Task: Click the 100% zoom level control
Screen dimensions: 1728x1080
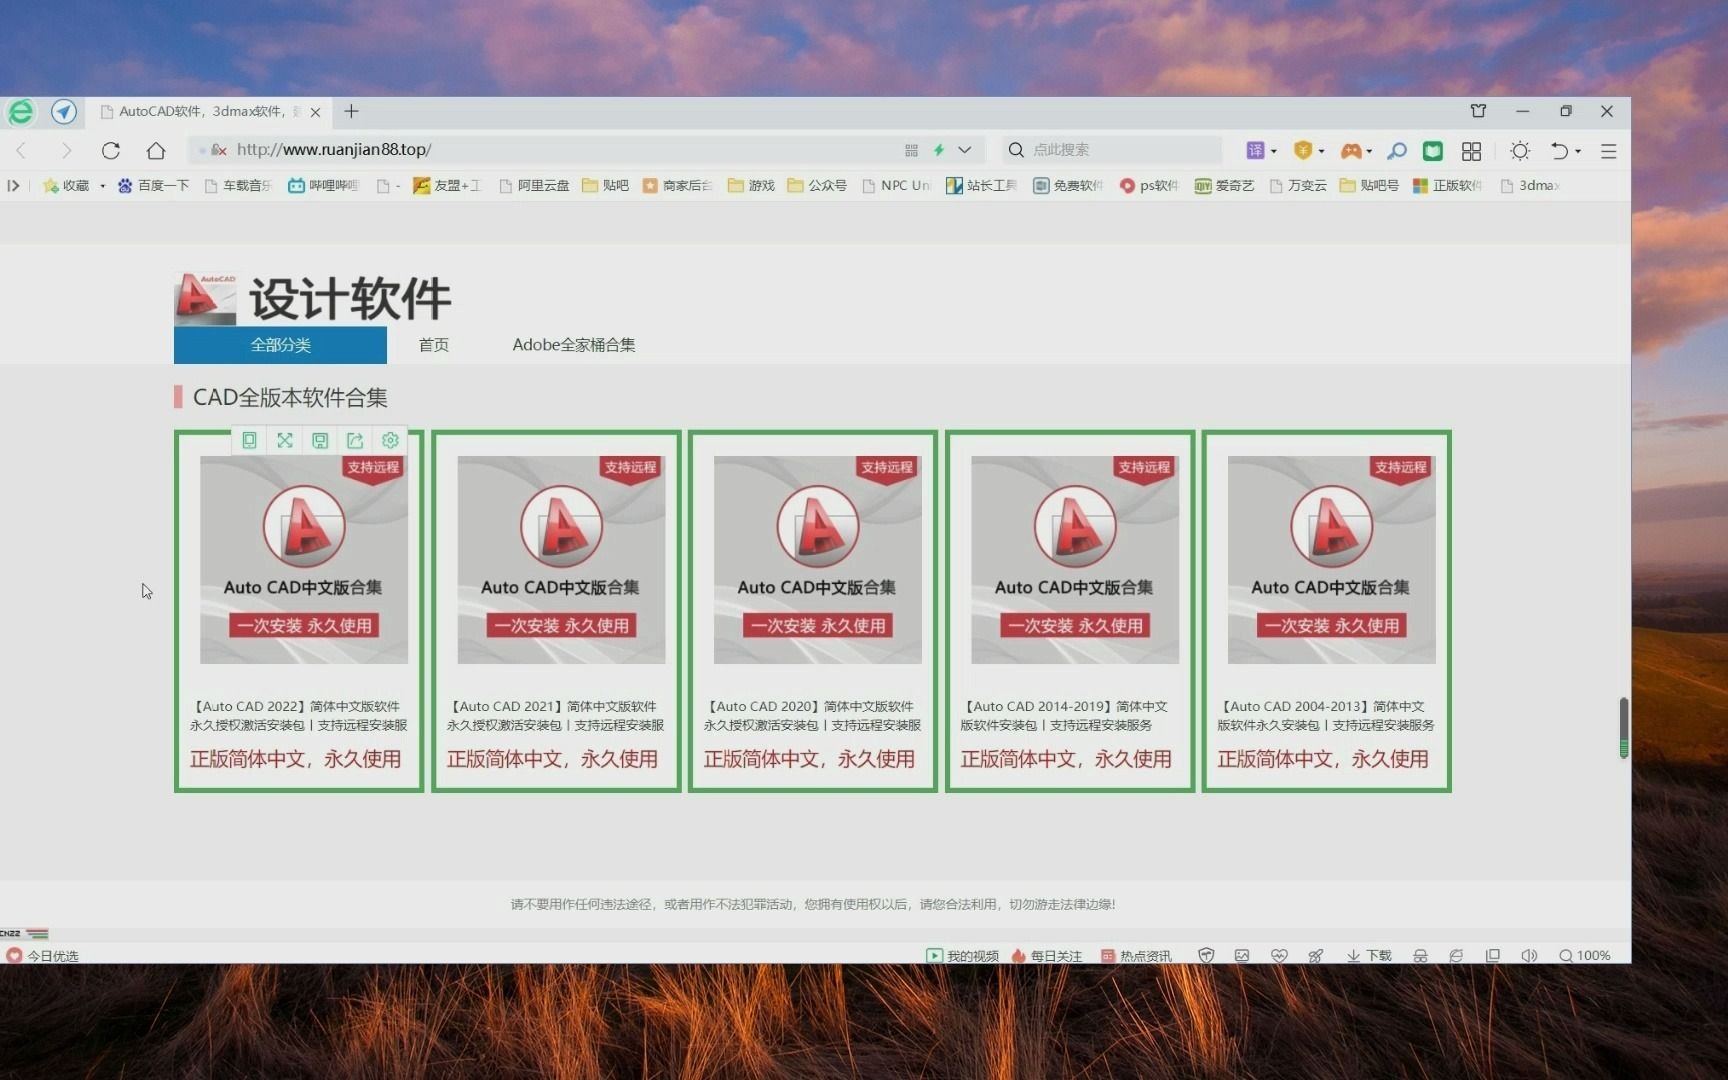Action: pos(1585,956)
